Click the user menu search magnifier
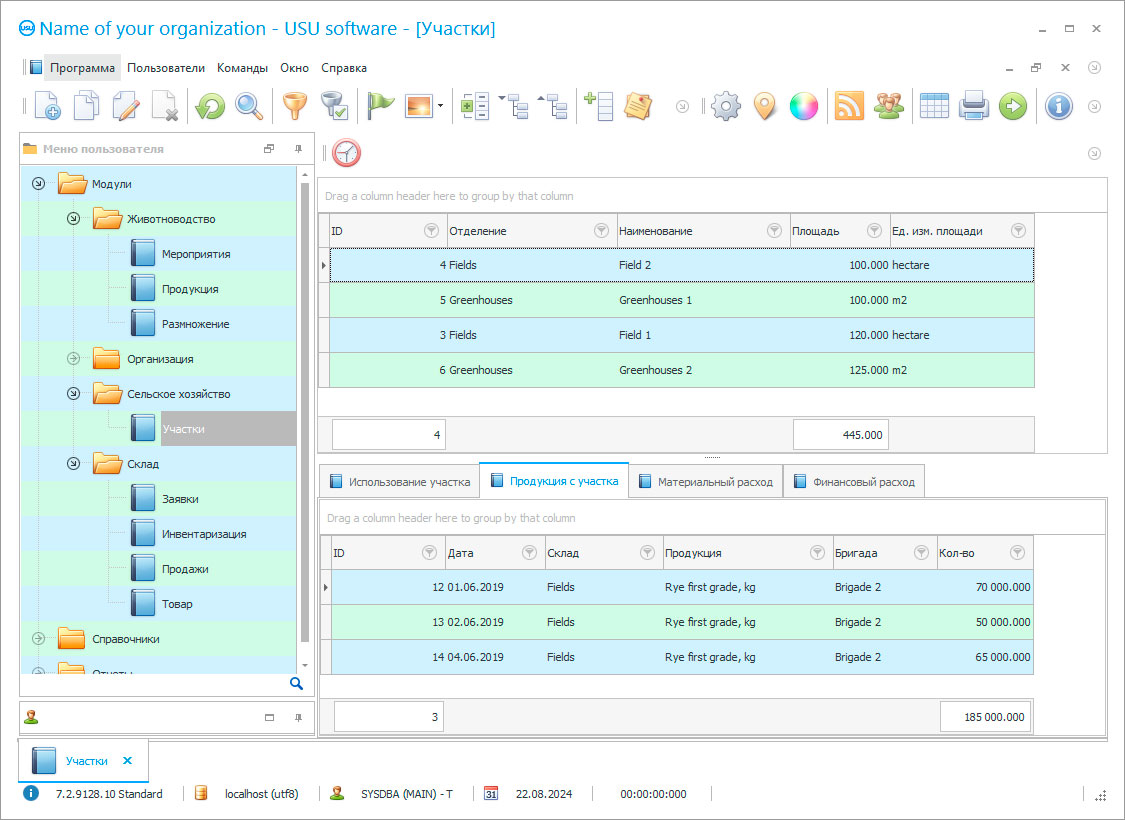Viewport: 1125px width, 820px height. pyautogui.click(x=296, y=683)
